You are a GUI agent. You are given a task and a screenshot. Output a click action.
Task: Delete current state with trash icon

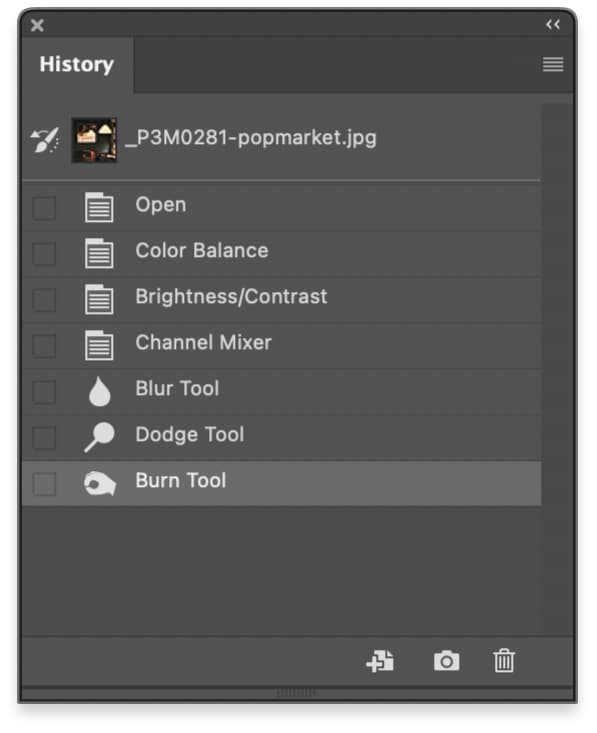[x=504, y=661]
